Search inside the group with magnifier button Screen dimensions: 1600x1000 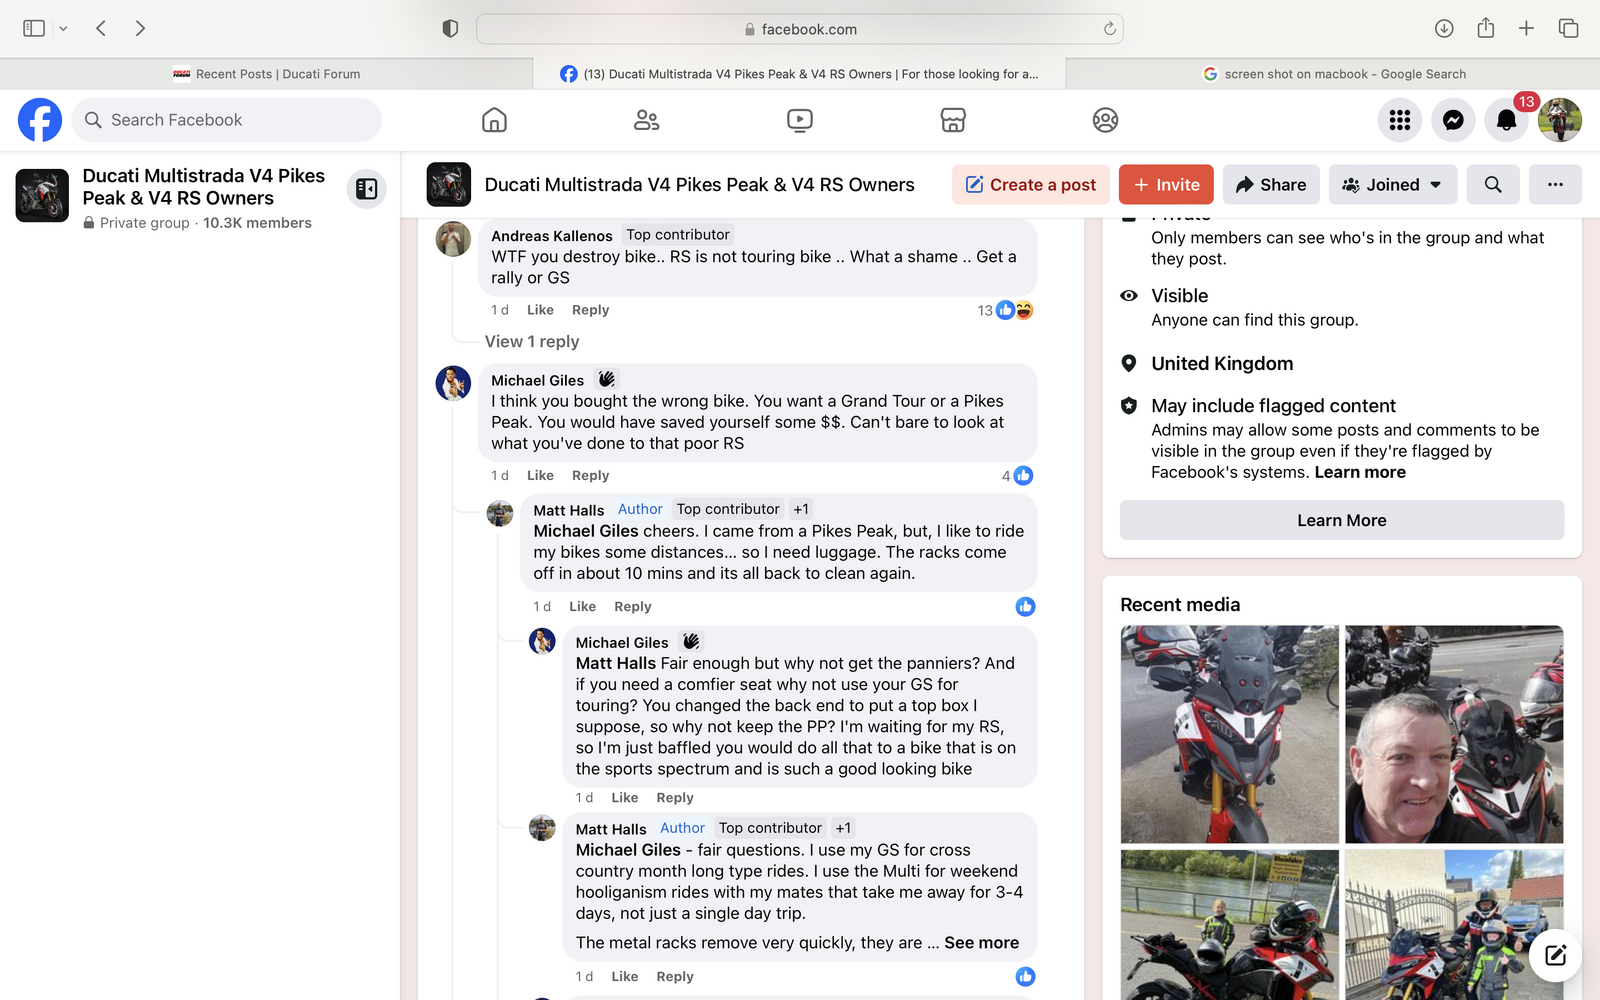click(1493, 185)
